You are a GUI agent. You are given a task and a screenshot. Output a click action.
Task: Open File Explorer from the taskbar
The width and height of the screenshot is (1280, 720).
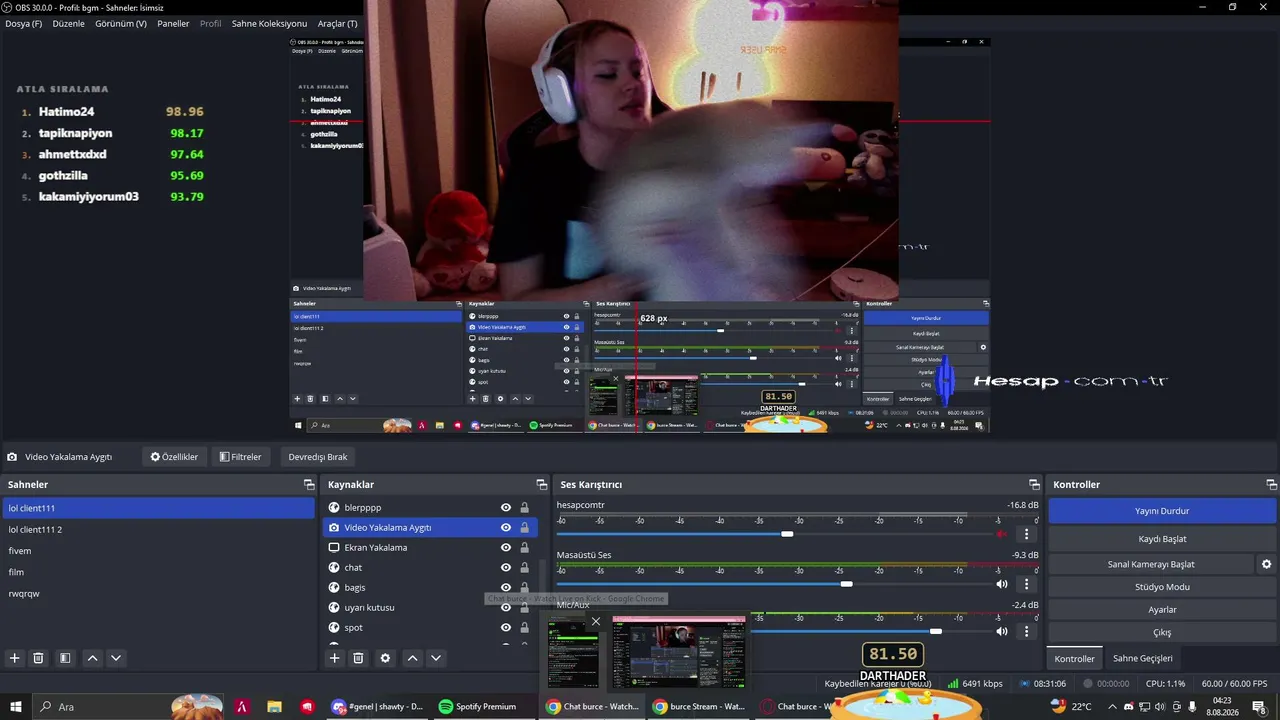pos(274,707)
